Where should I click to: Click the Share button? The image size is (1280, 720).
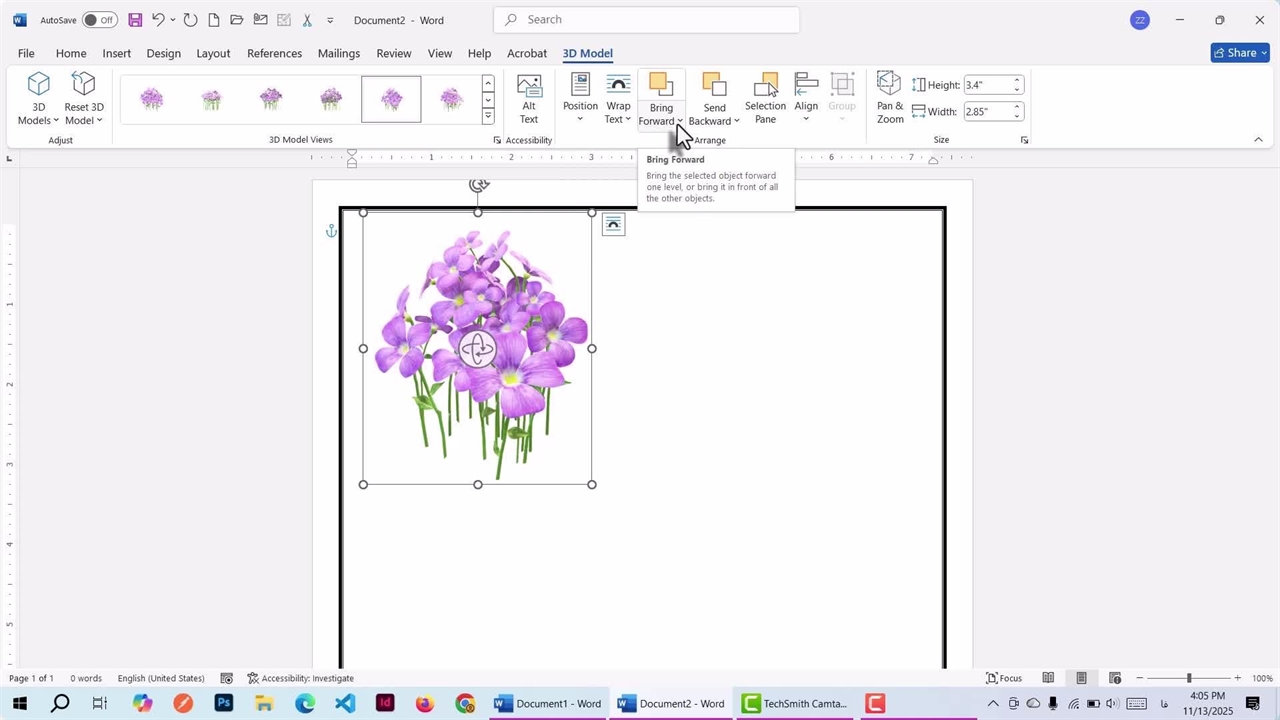[x=1239, y=53]
